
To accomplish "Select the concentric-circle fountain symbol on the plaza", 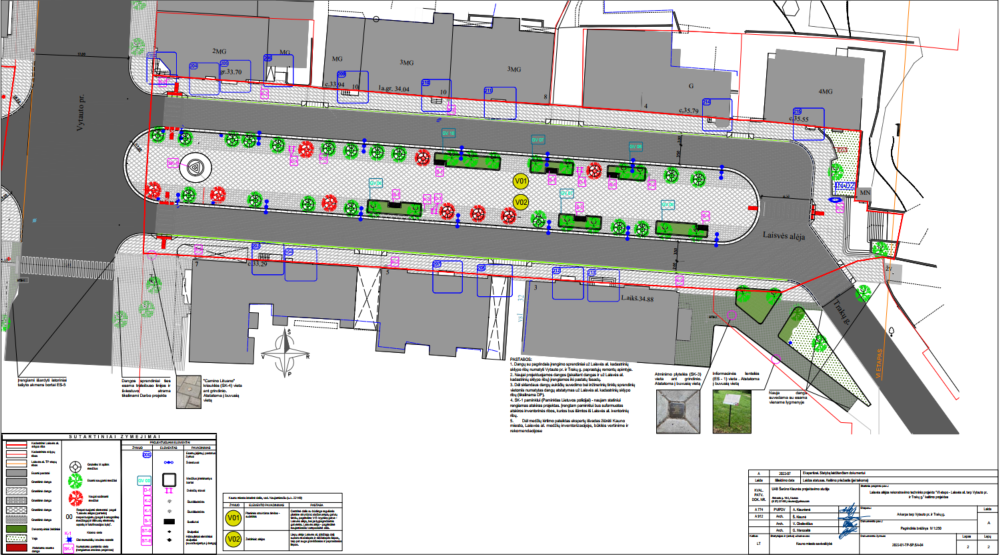I will (193, 167).
